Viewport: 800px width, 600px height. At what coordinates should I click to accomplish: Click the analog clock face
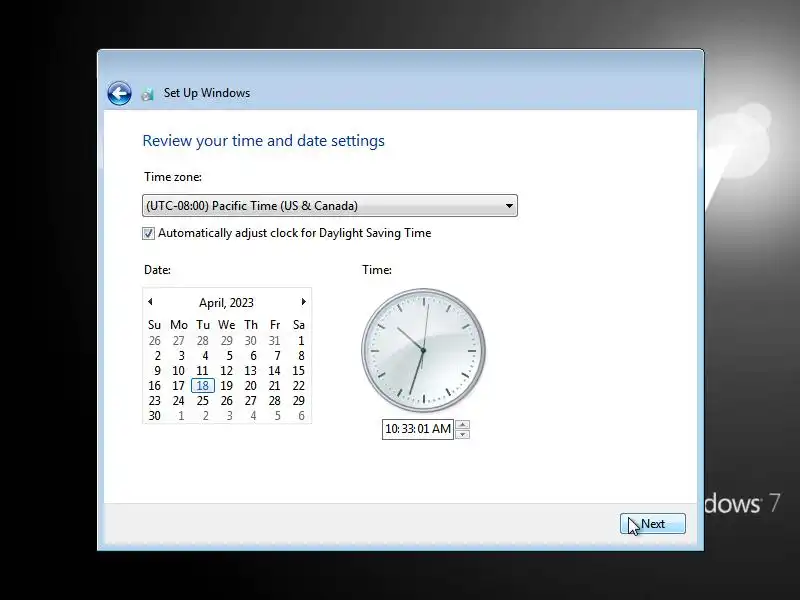coord(423,351)
